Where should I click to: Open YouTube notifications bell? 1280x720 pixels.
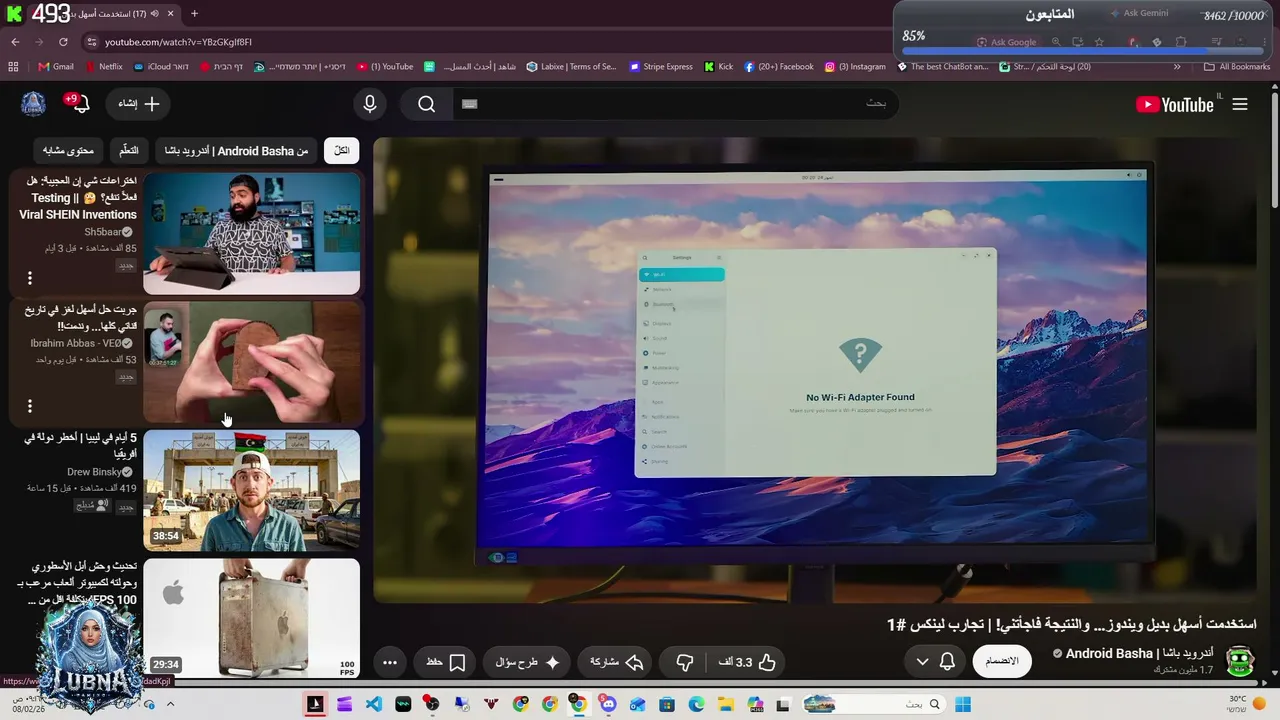[80, 104]
